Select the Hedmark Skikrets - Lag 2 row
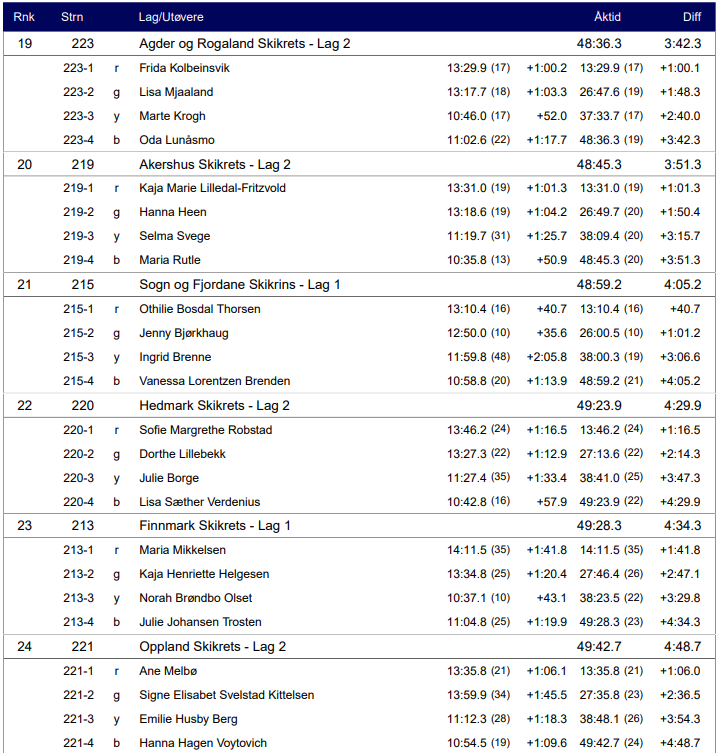This screenshot has height=753, width=718. pos(214,406)
